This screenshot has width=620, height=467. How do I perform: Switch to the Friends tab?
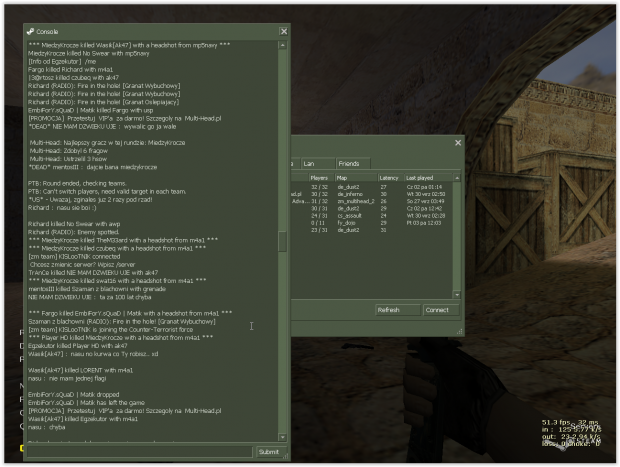pyautogui.click(x=353, y=164)
